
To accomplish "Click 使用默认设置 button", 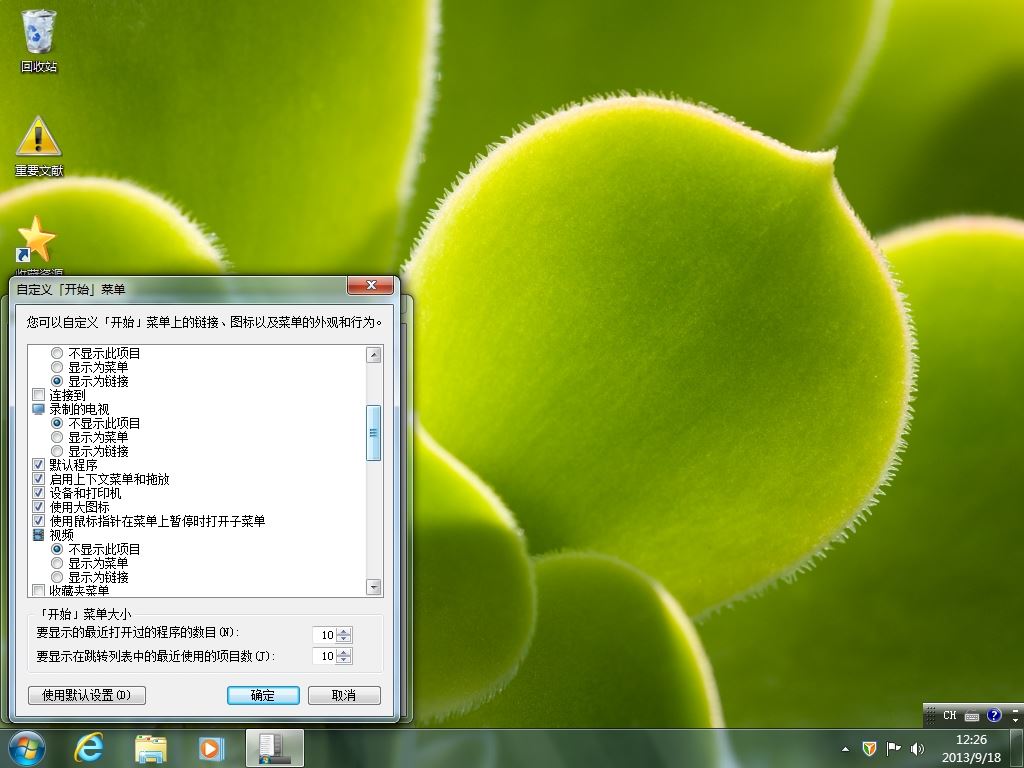I will (x=87, y=696).
